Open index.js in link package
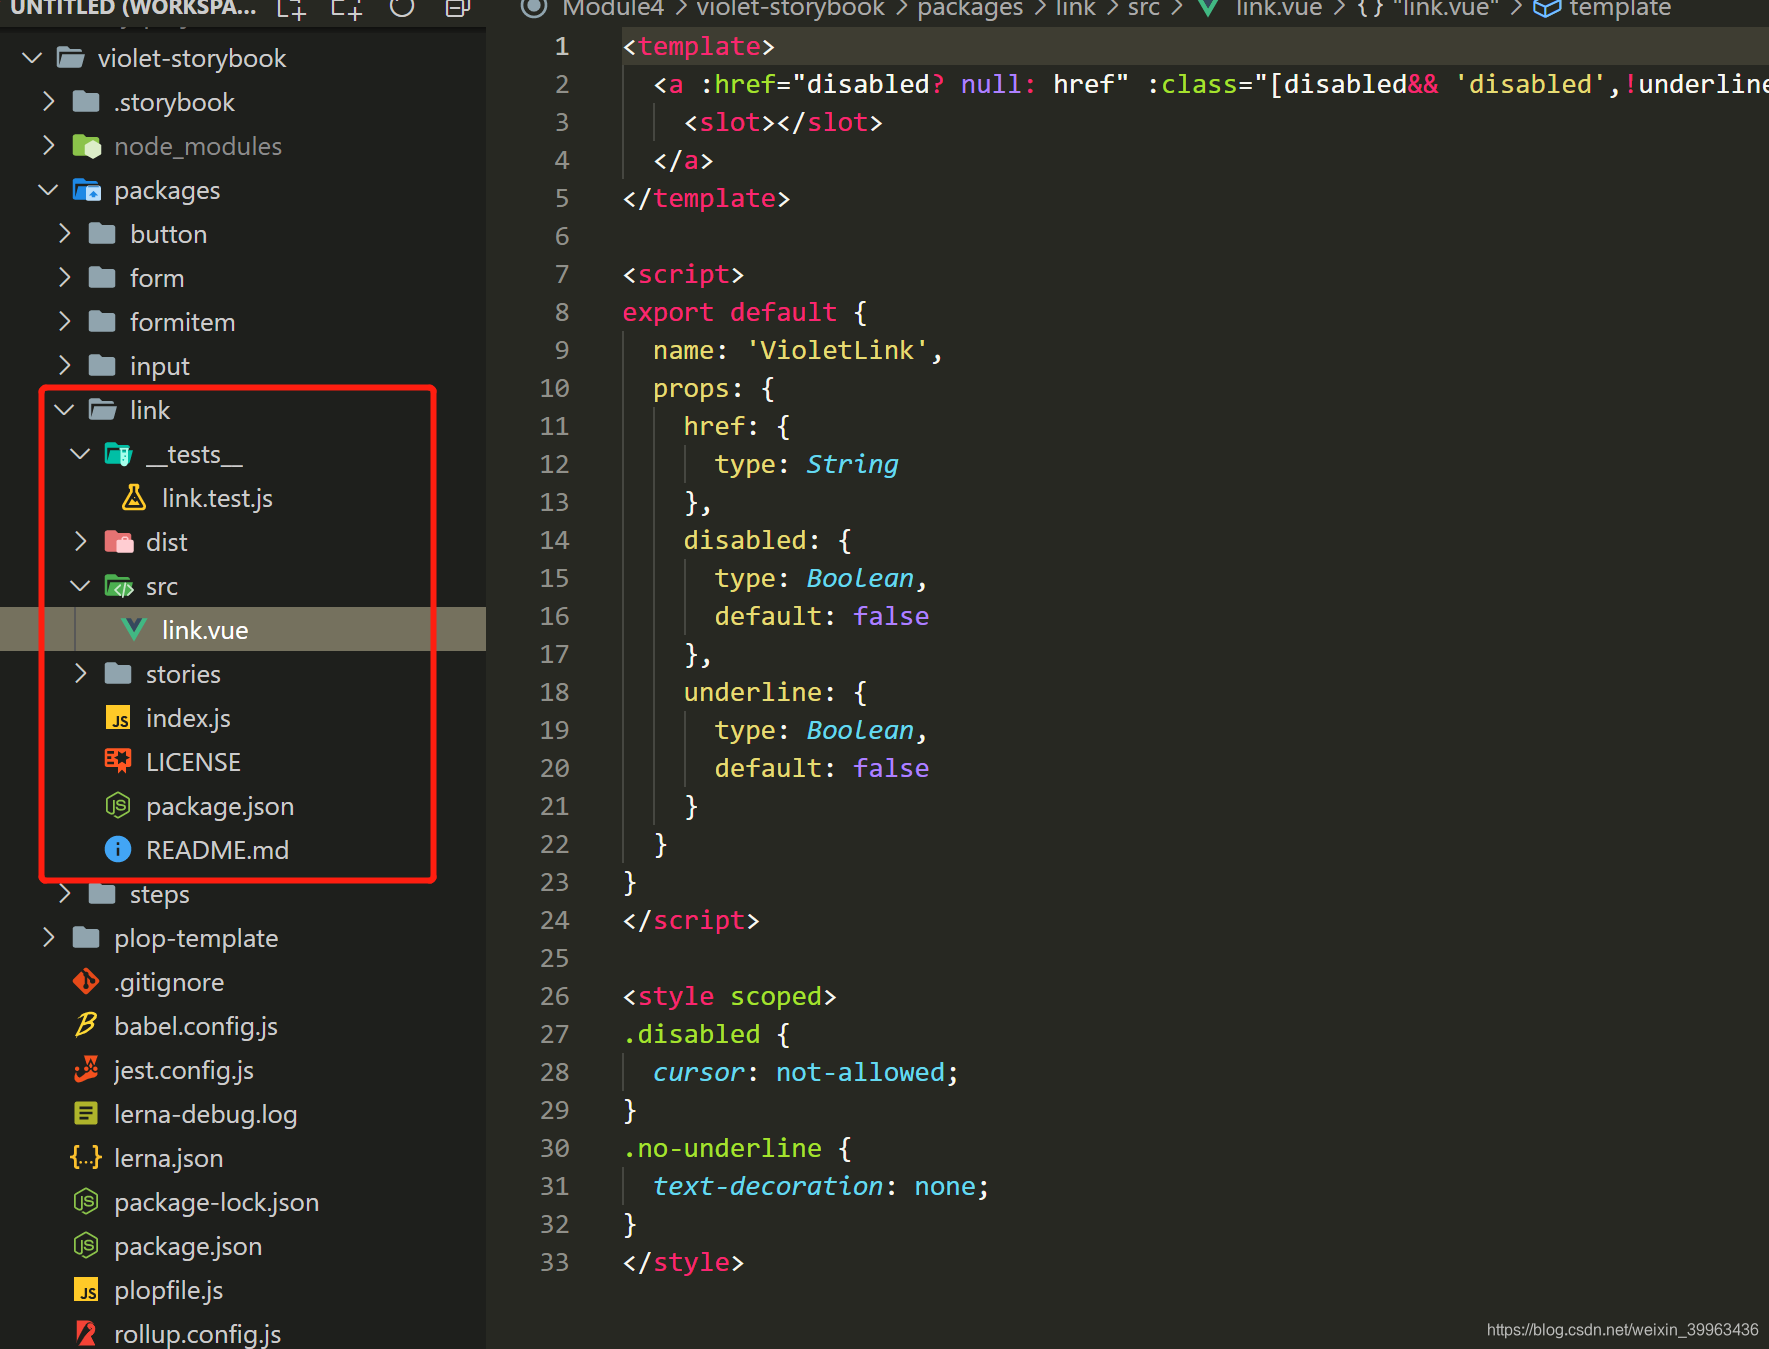 (x=188, y=718)
